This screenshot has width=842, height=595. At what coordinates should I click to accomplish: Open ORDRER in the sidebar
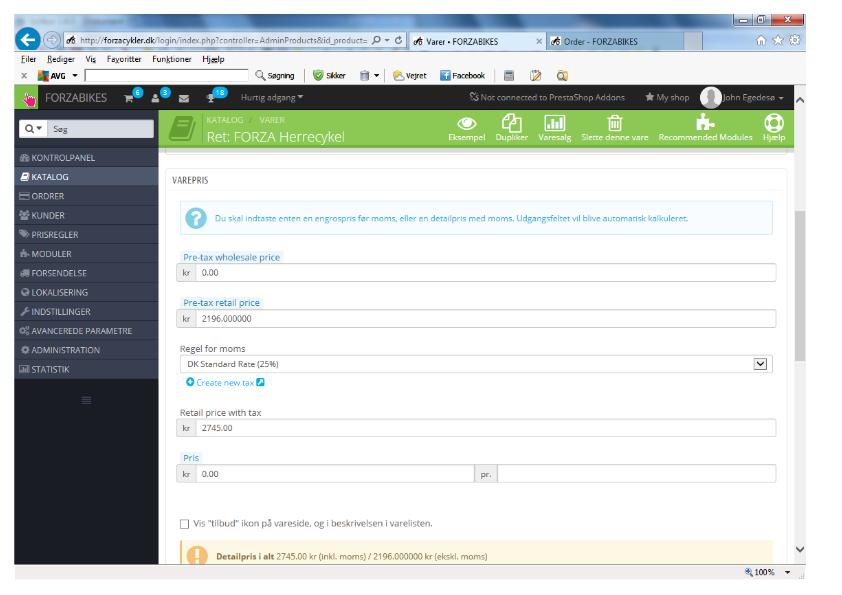[x=86, y=197]
